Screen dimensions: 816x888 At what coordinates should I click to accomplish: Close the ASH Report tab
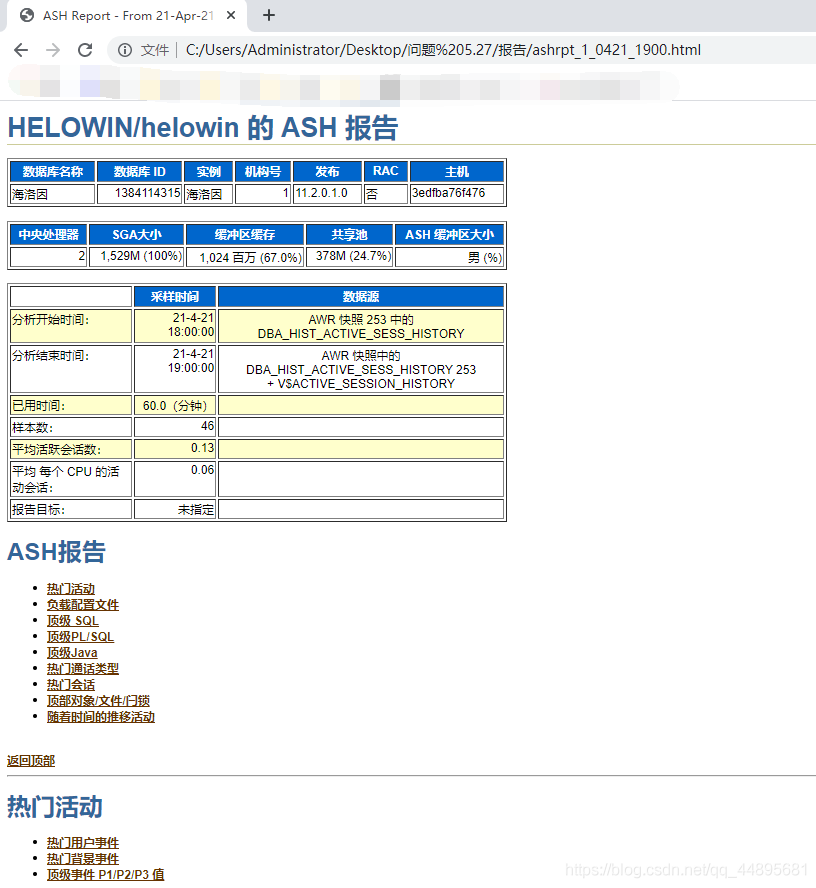pyautogui.click(x=230, y=15)
